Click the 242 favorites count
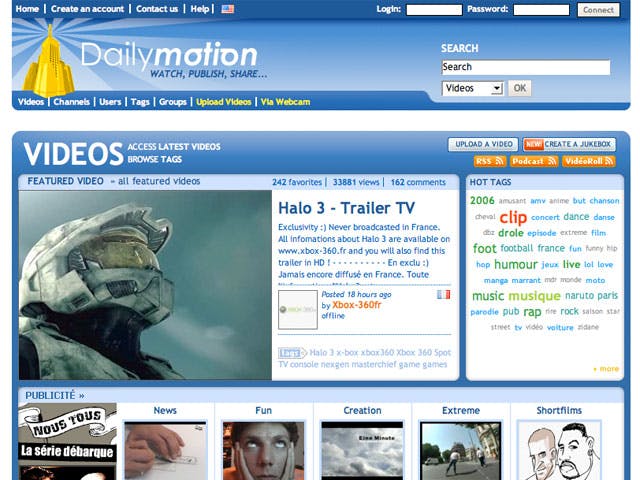 (297, 182)
